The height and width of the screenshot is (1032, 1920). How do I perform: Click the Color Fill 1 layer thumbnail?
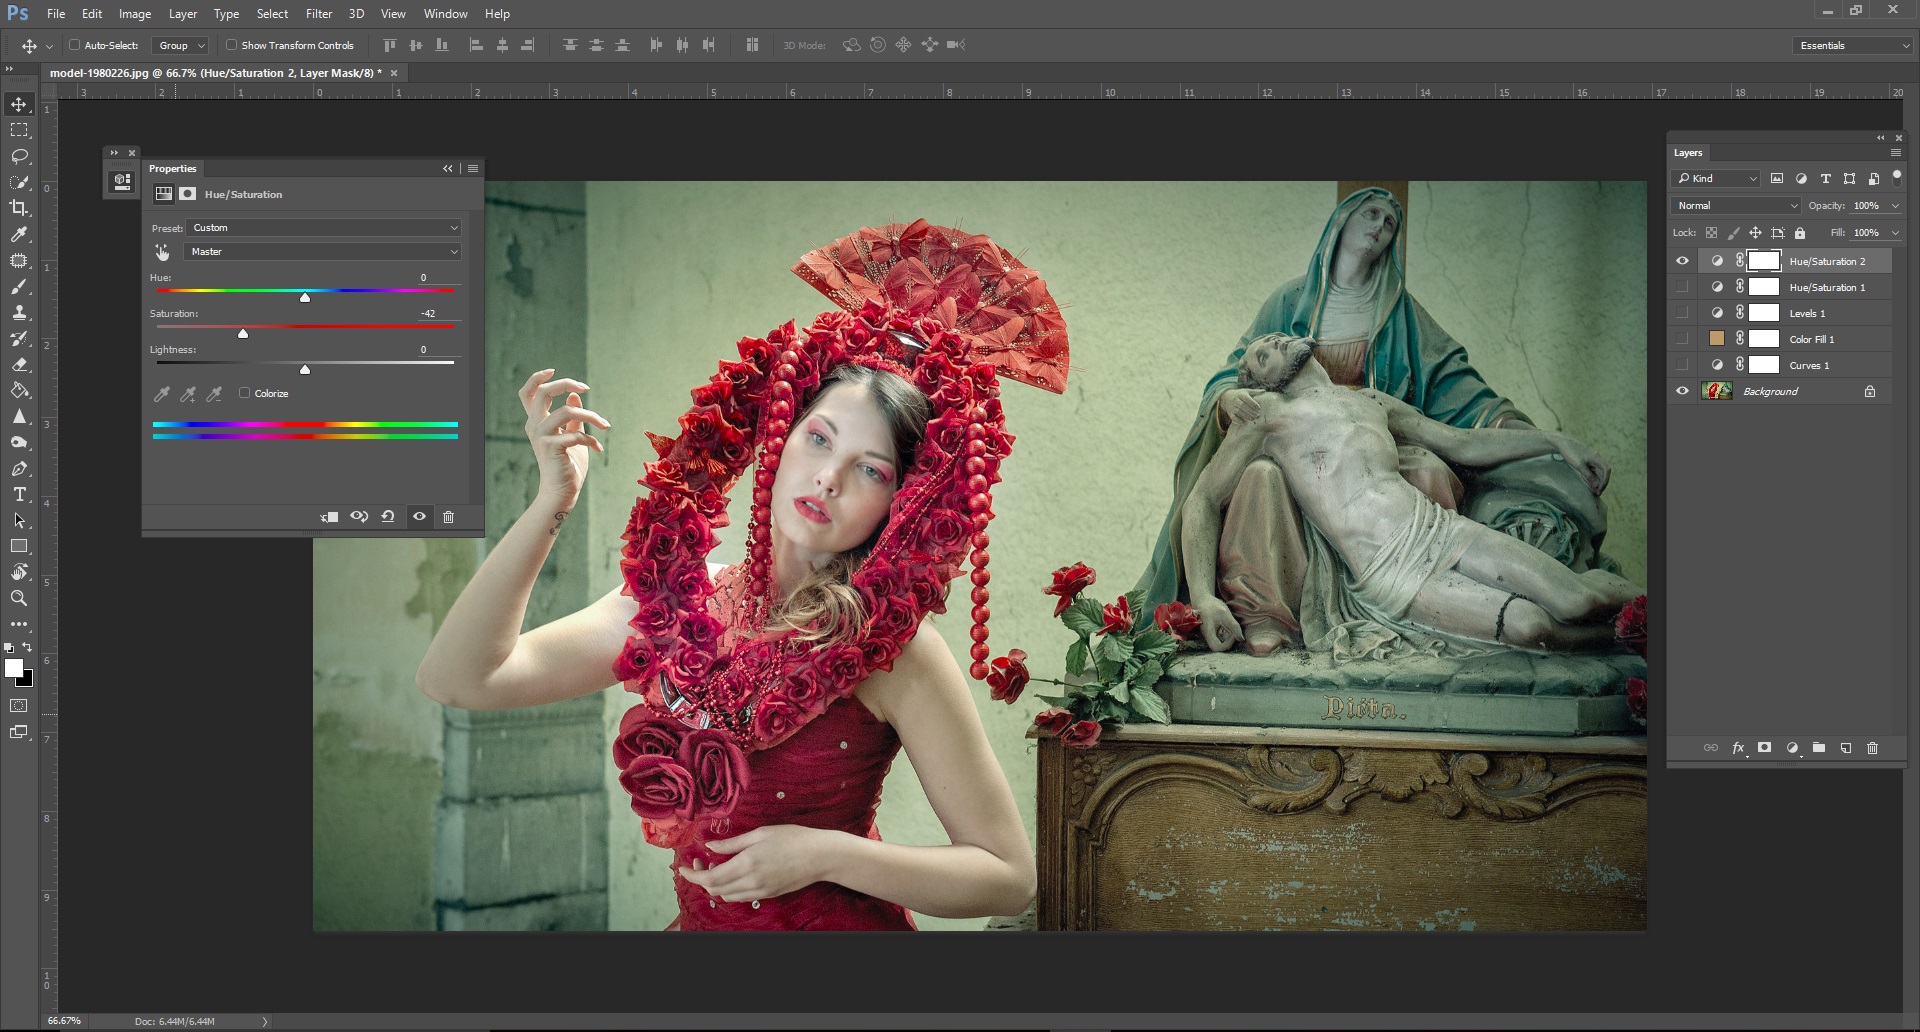click(x=1717, y=339)
